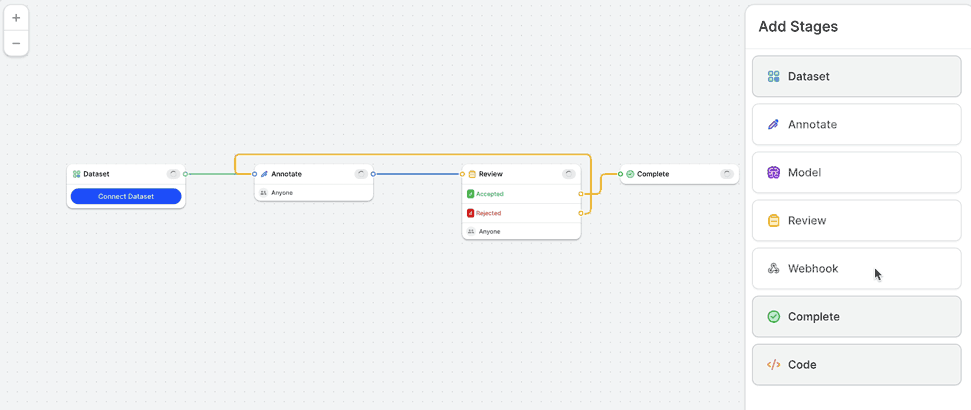Click the Webhook stage icon
This screenshot has width=971, height=410.
773,269
